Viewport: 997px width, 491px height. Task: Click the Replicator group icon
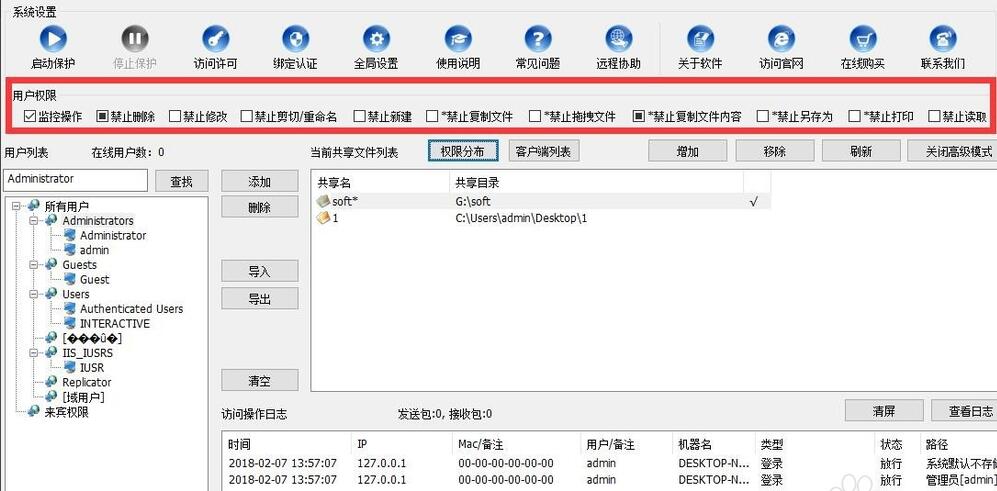(52, 382)
